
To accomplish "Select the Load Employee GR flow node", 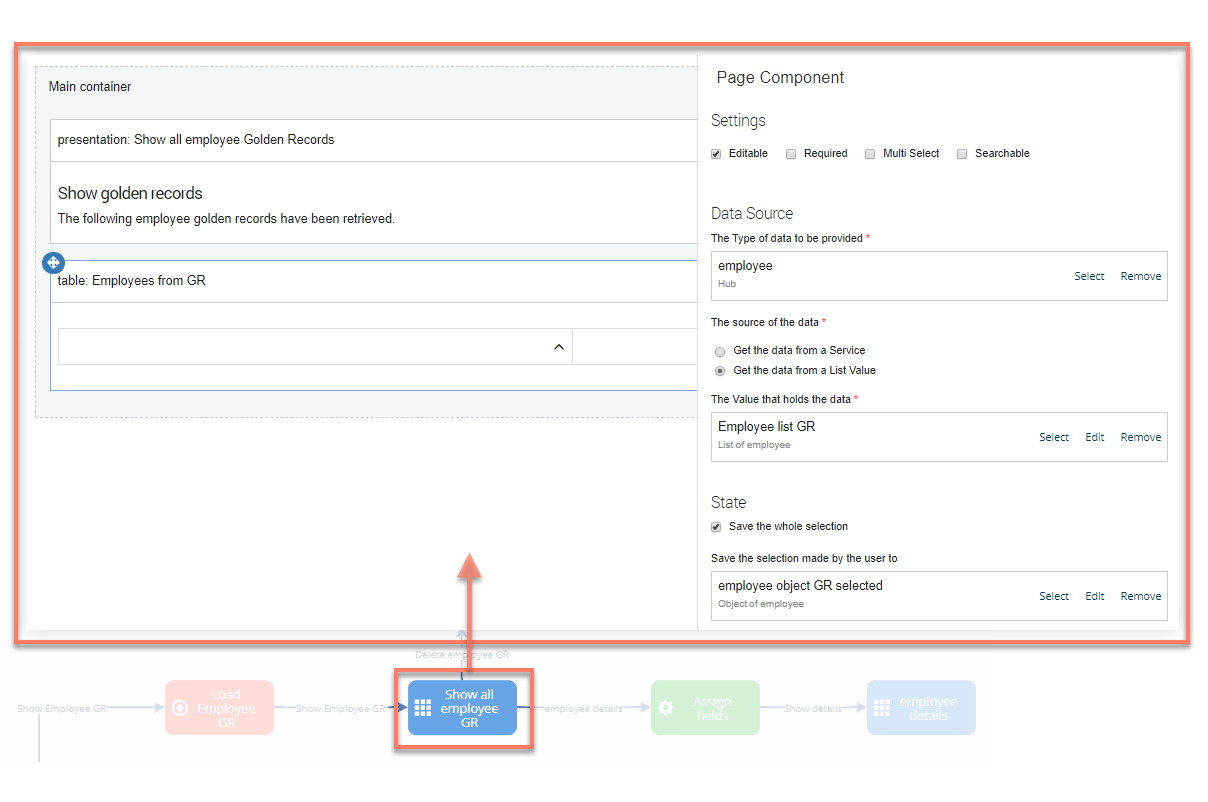I will pos(219,708).
